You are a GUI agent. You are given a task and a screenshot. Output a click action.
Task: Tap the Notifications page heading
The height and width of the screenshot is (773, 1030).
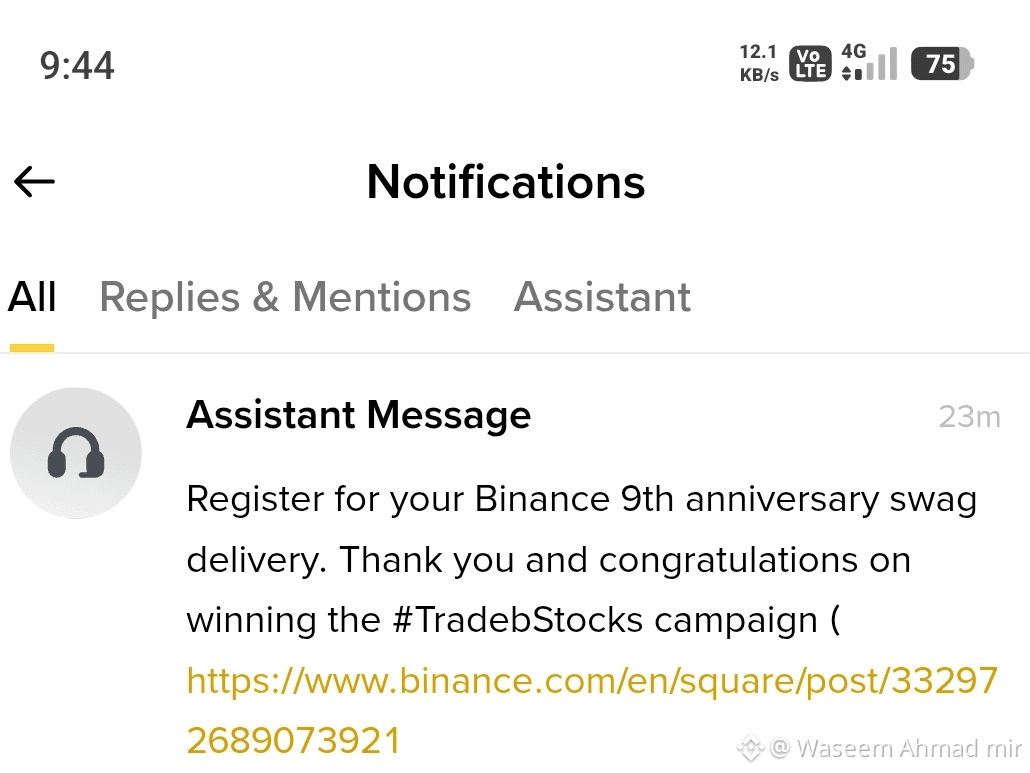point(506,182)
